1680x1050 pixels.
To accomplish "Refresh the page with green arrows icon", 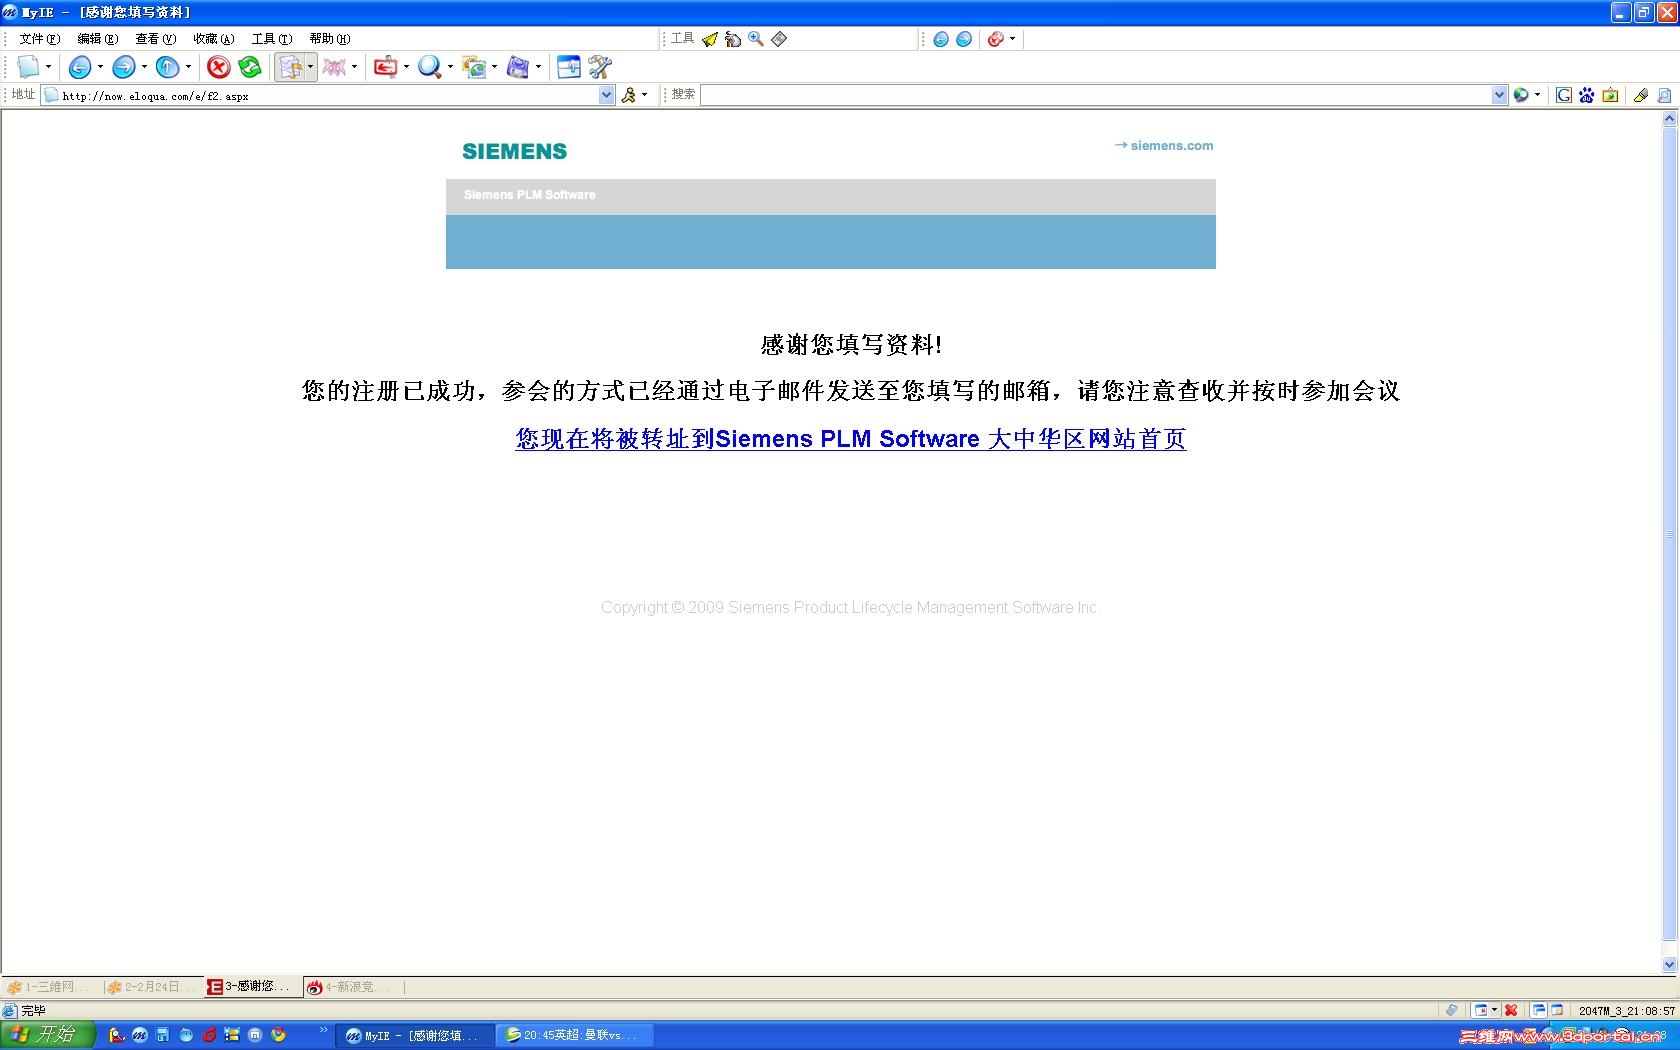I will pyautogui.click(x=250, y=67).
